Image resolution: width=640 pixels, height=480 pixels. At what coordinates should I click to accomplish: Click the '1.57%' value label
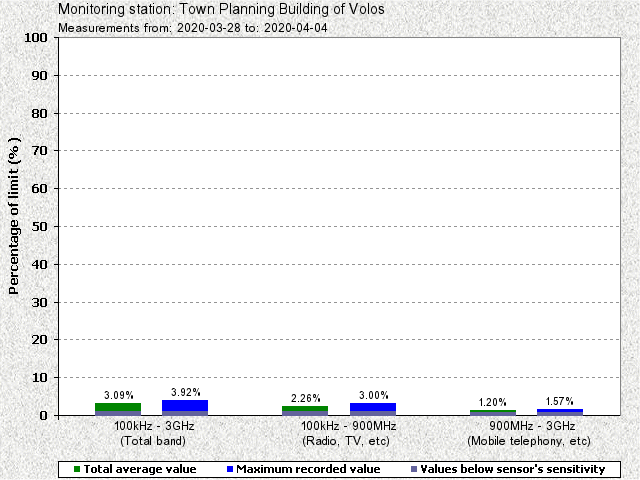(559, 401)
